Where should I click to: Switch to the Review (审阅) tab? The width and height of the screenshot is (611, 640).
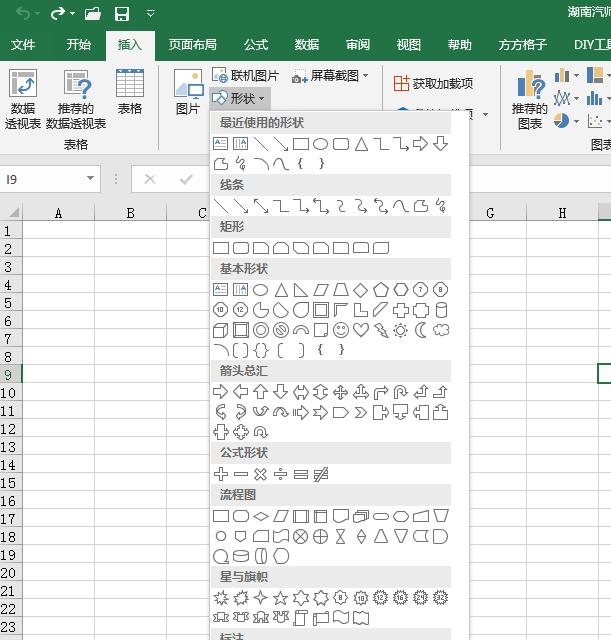pyautogui.click(x=358, y=44)
